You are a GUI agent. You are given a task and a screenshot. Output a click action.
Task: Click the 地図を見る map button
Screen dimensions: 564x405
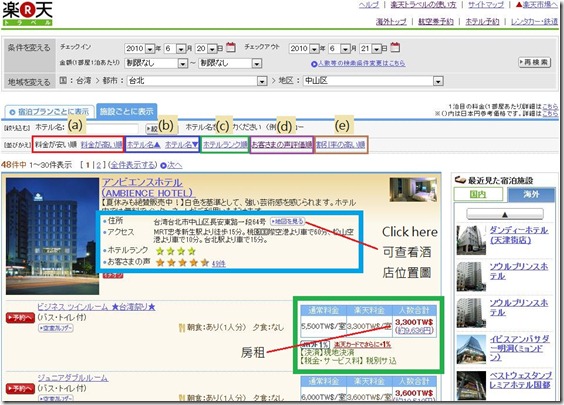[287, 221]
